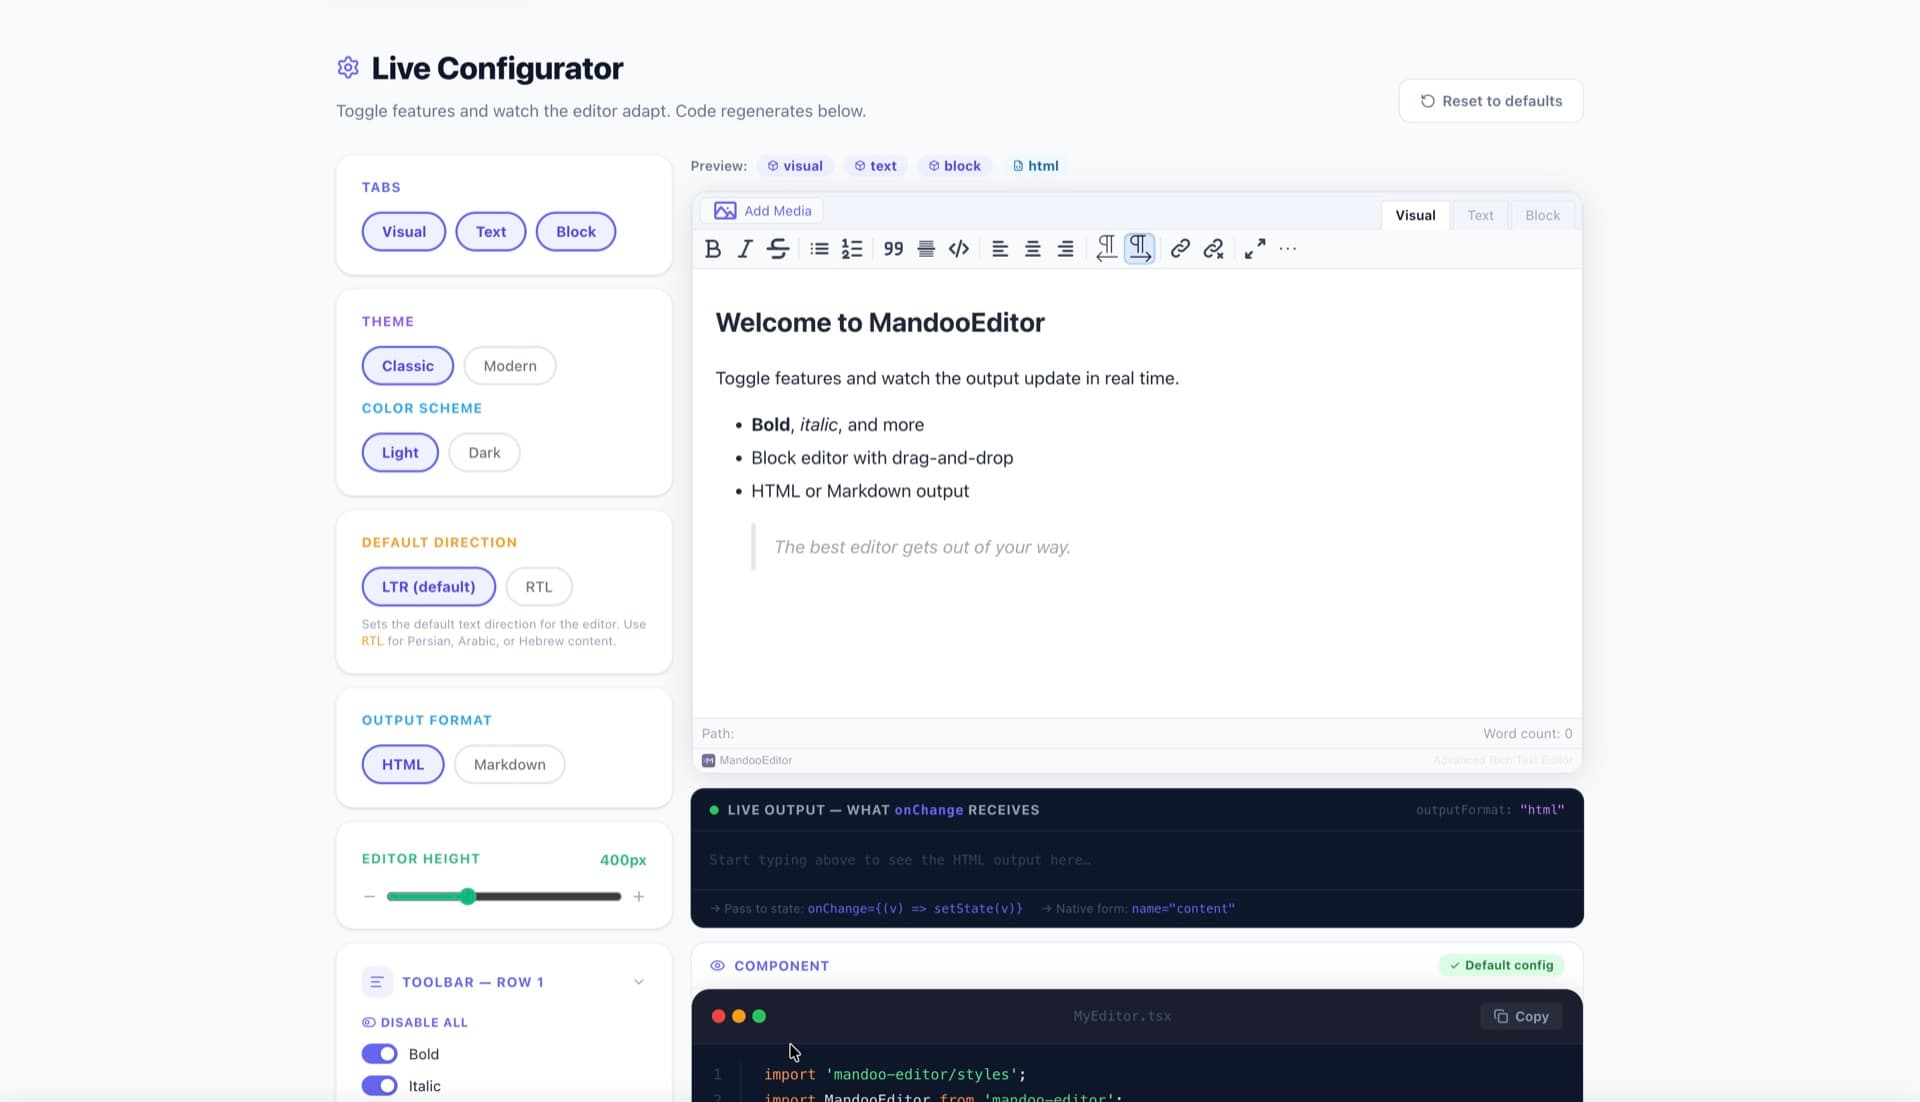Remove link using the unlink icon
1920x1102 pixels.
point(1213,249)
